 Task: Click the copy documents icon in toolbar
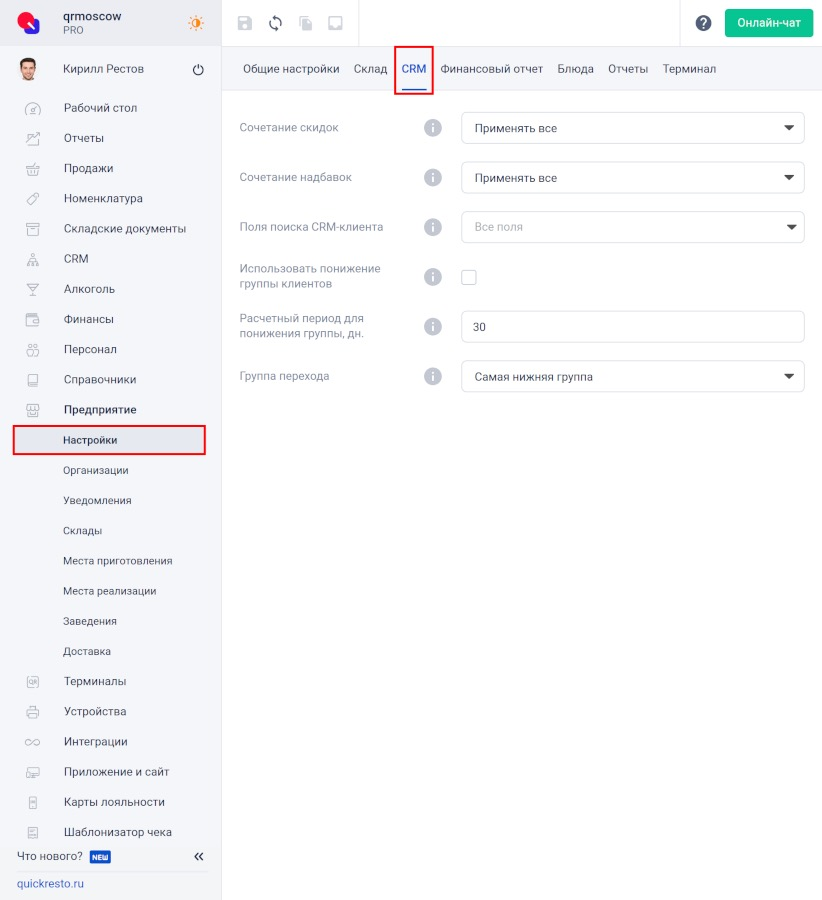(x=305, y=23)
